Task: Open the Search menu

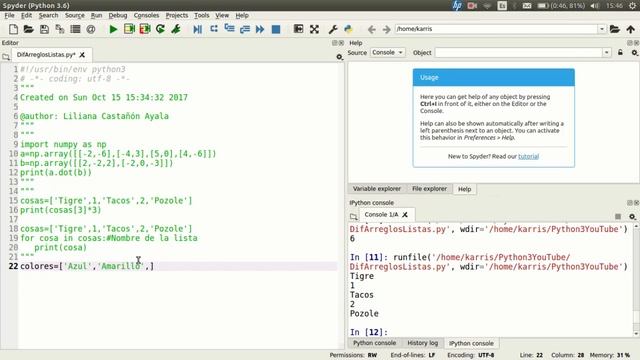Action: (48, 15)
